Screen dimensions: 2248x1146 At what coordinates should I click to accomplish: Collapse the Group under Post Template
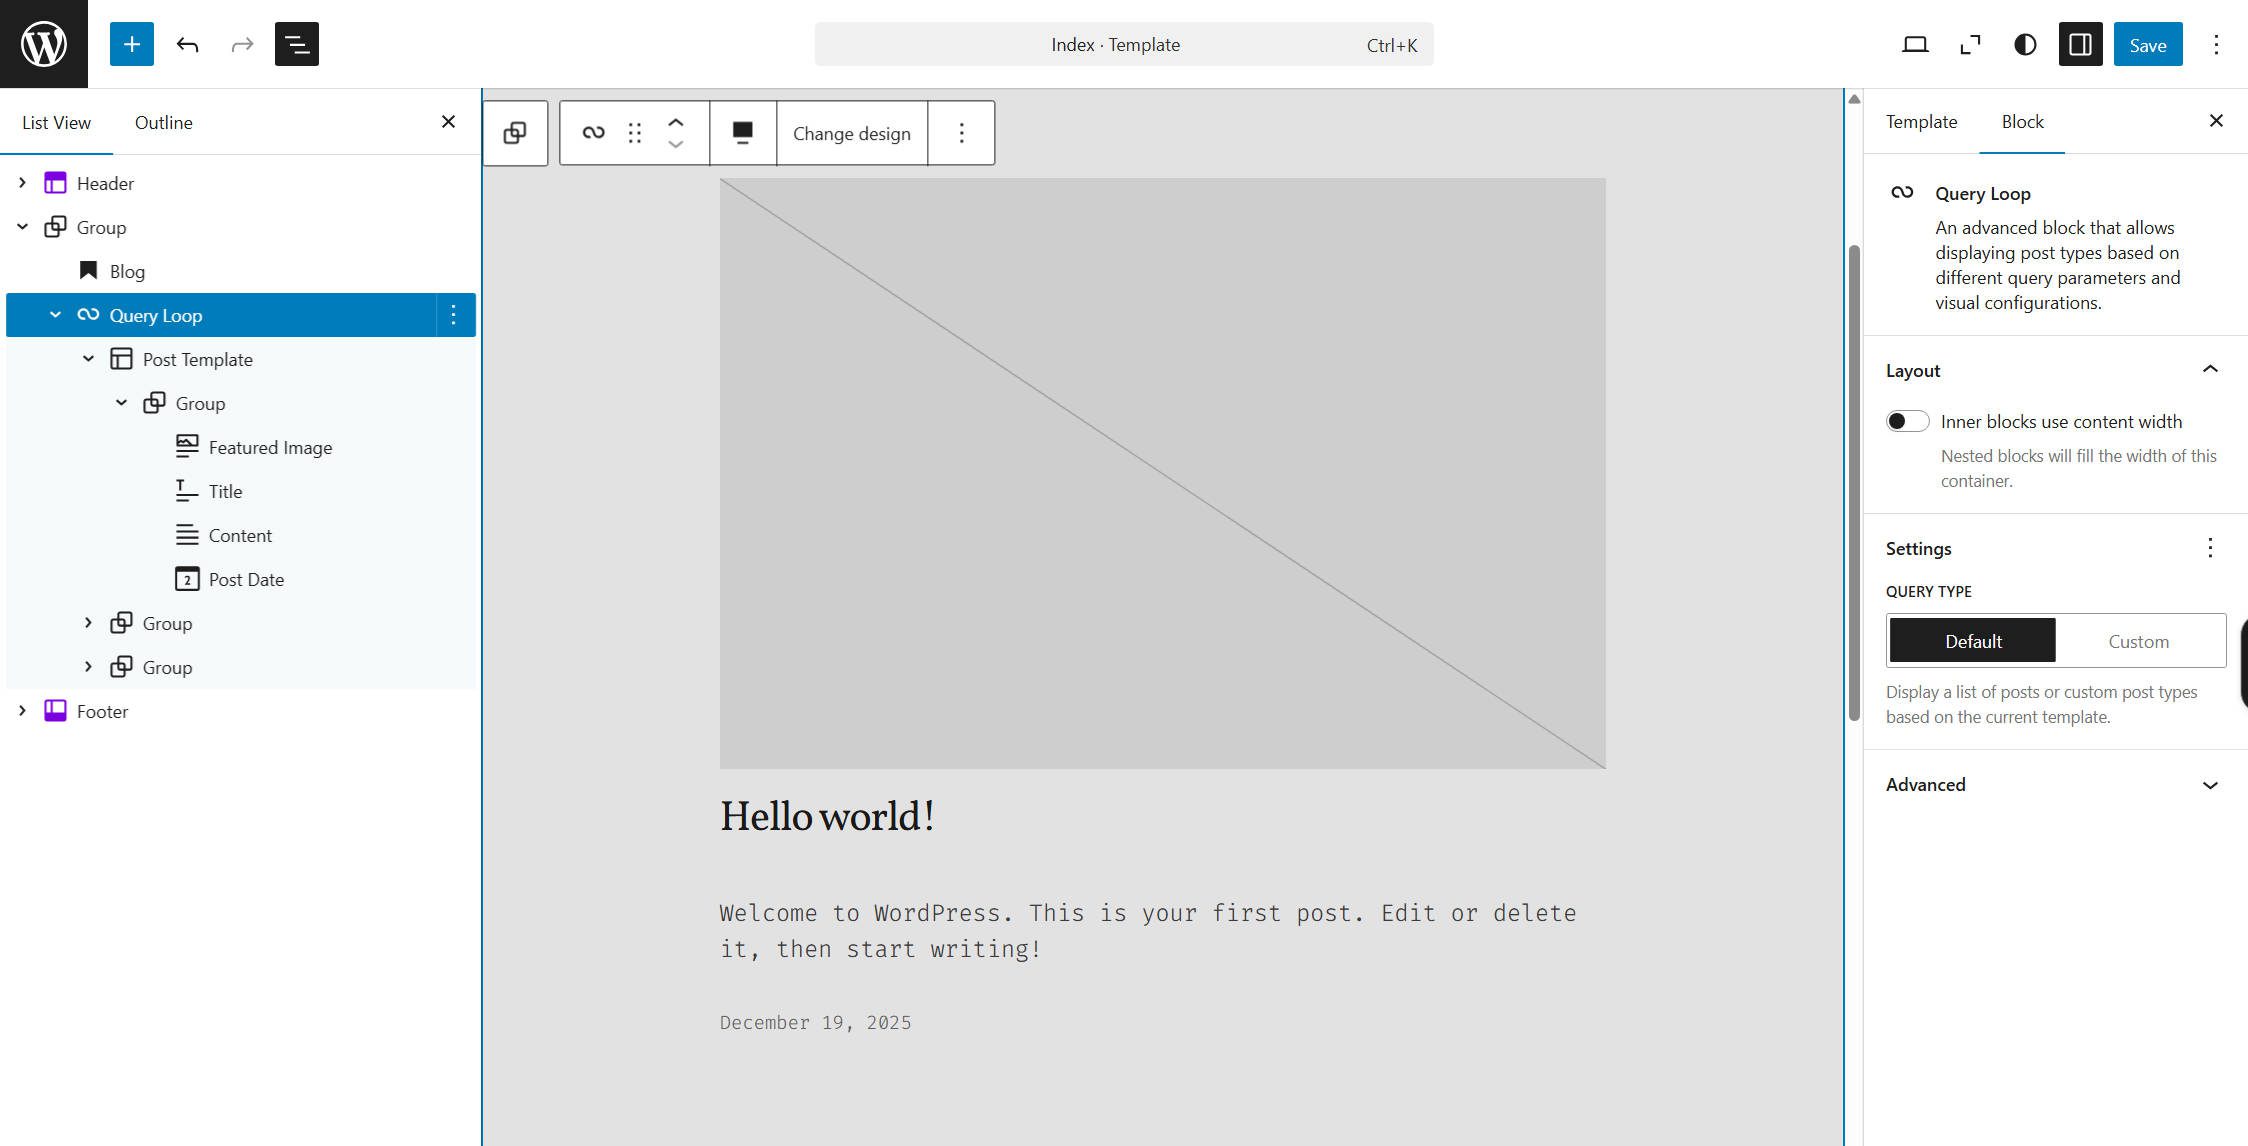coord(121,403)
